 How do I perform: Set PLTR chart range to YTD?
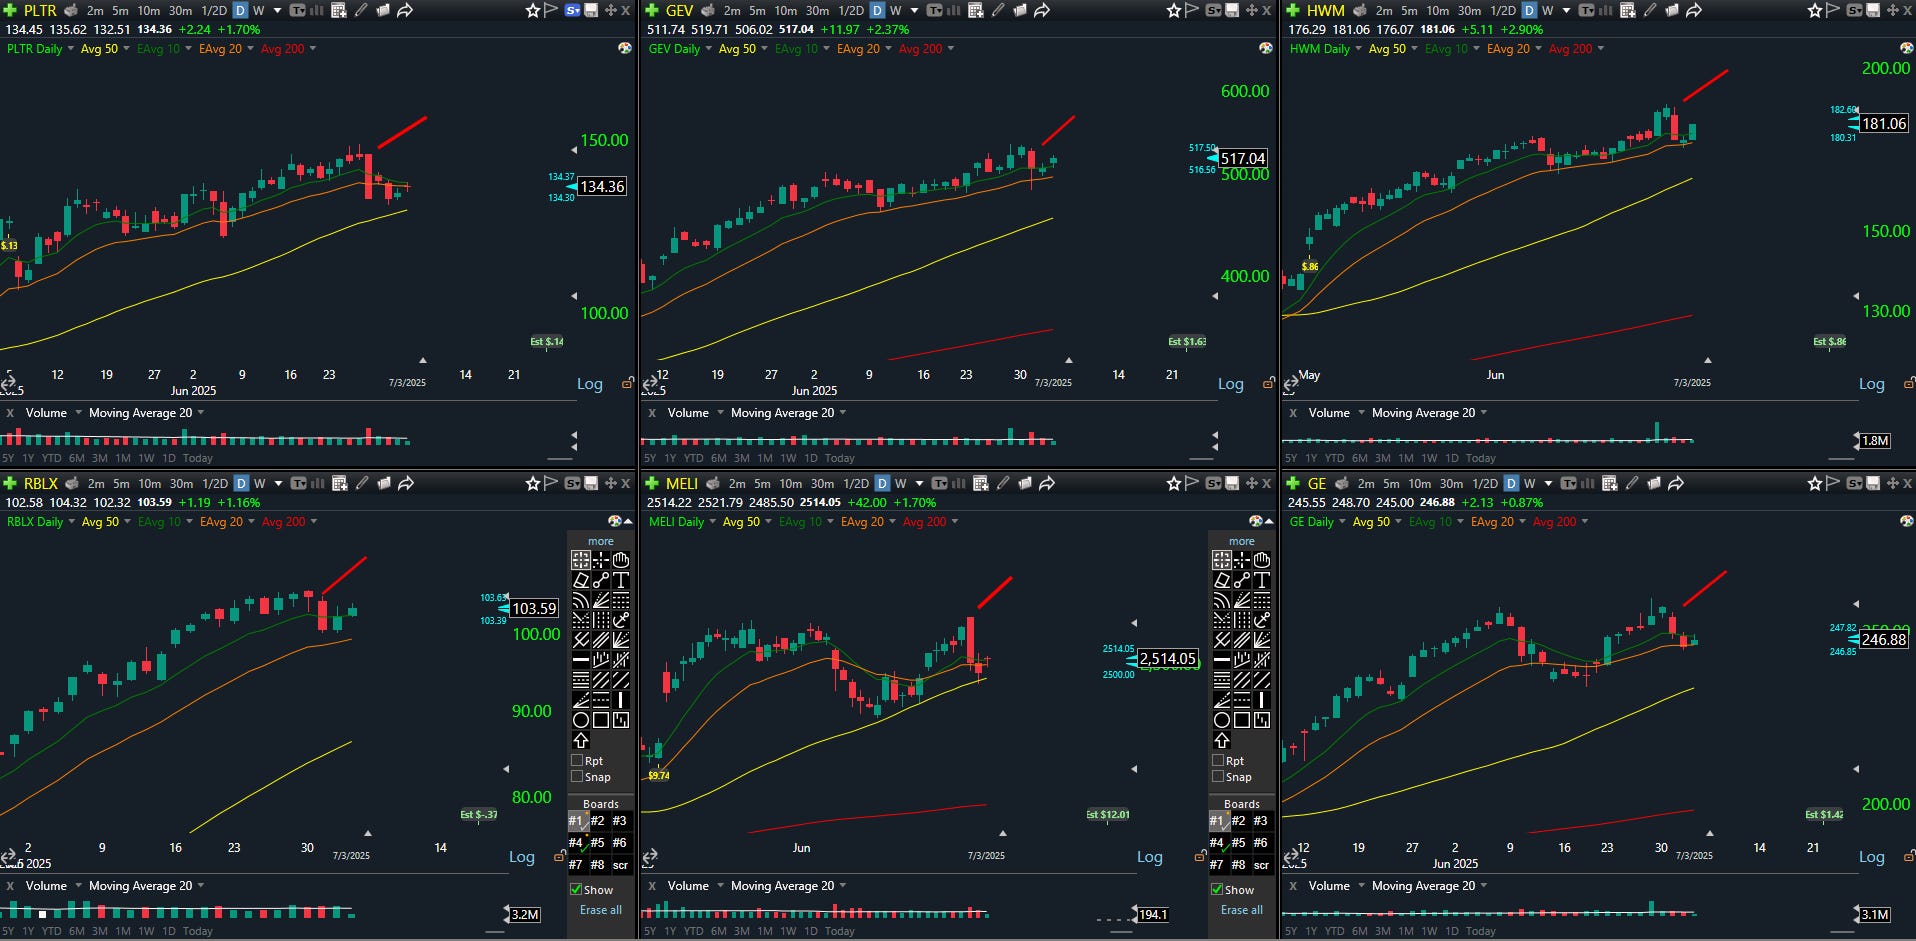[52, 458]
